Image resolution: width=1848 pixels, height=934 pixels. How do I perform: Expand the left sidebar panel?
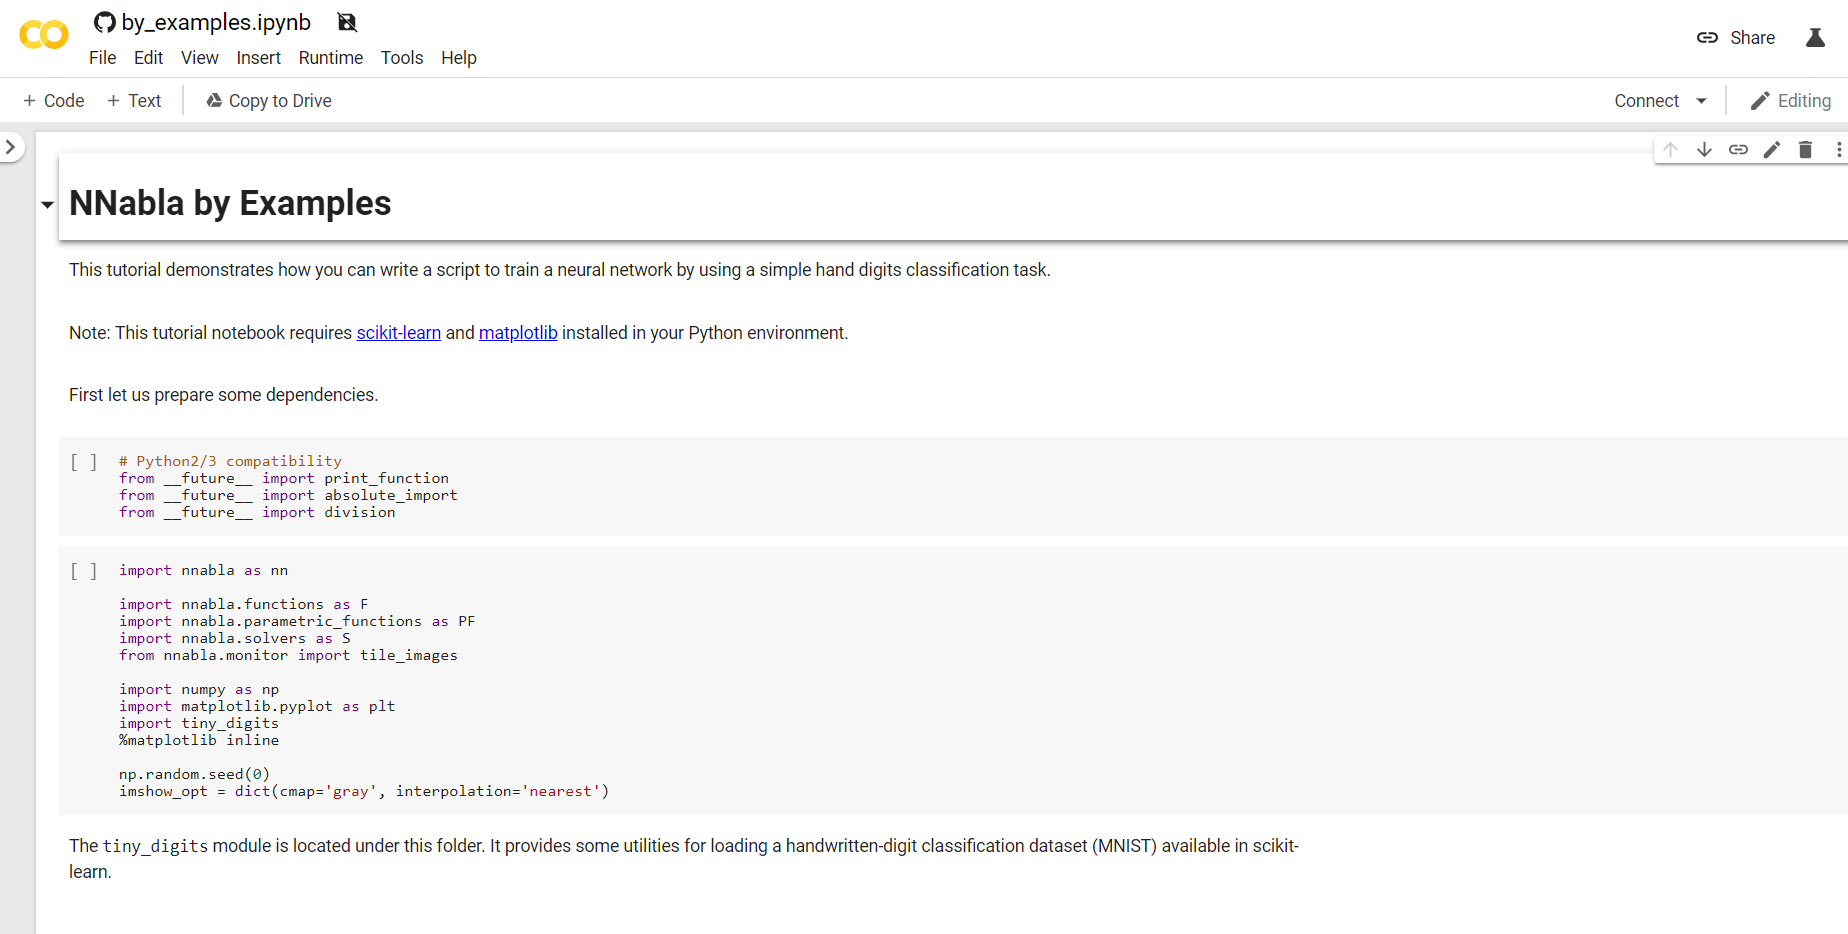pyautogui.click(x=10, y=147)
